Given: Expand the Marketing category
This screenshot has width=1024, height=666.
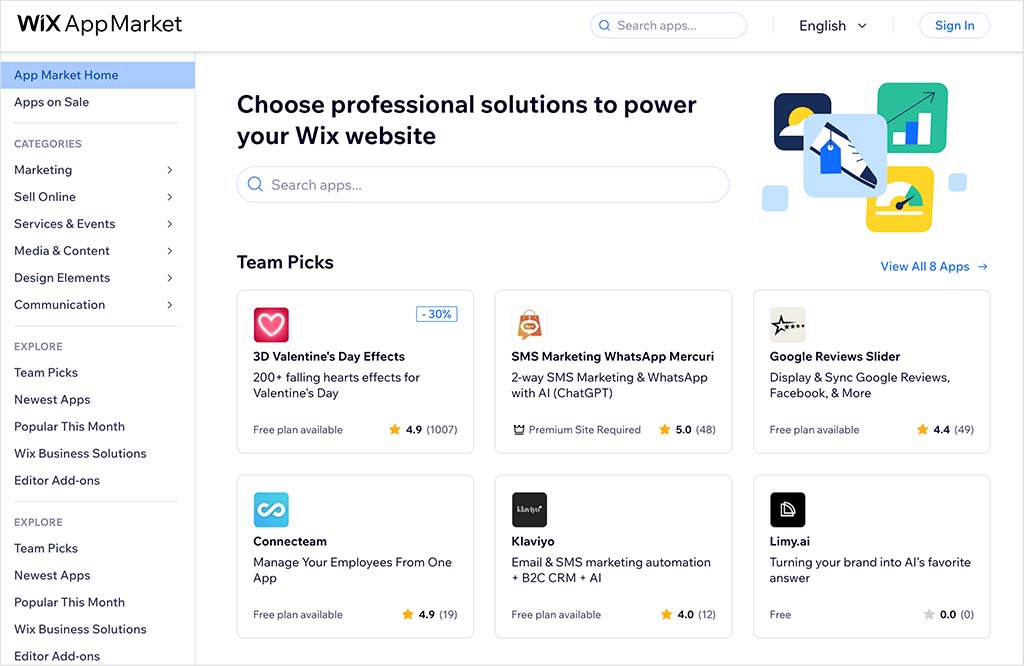Looking at the screenshot, I should click(43, 170).
